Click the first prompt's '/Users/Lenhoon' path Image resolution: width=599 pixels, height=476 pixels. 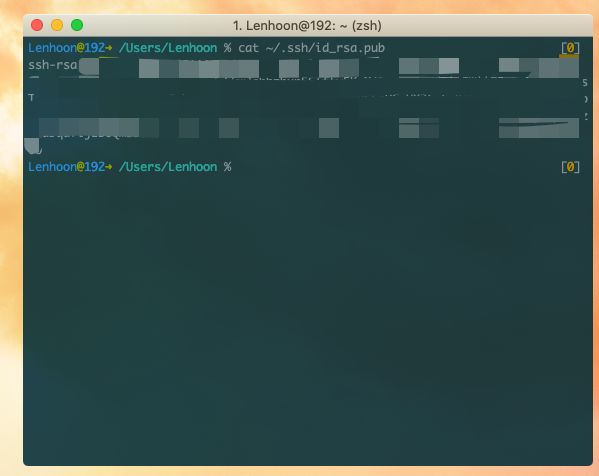168,48
